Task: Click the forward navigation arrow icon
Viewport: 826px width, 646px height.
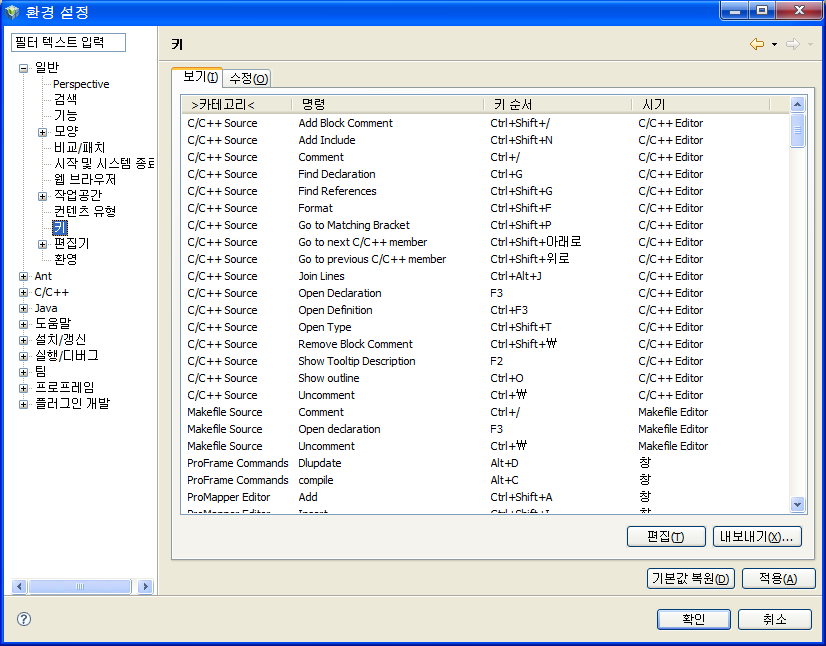Action: (x=792, y=44)
